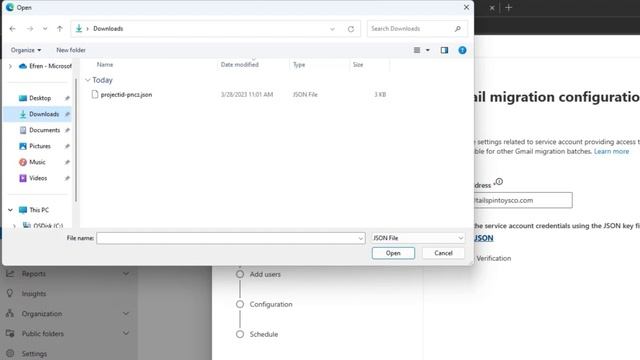Open File name dropdown arrow
Image resolution: width=640 pixels, height=360 pixels.
360,238
